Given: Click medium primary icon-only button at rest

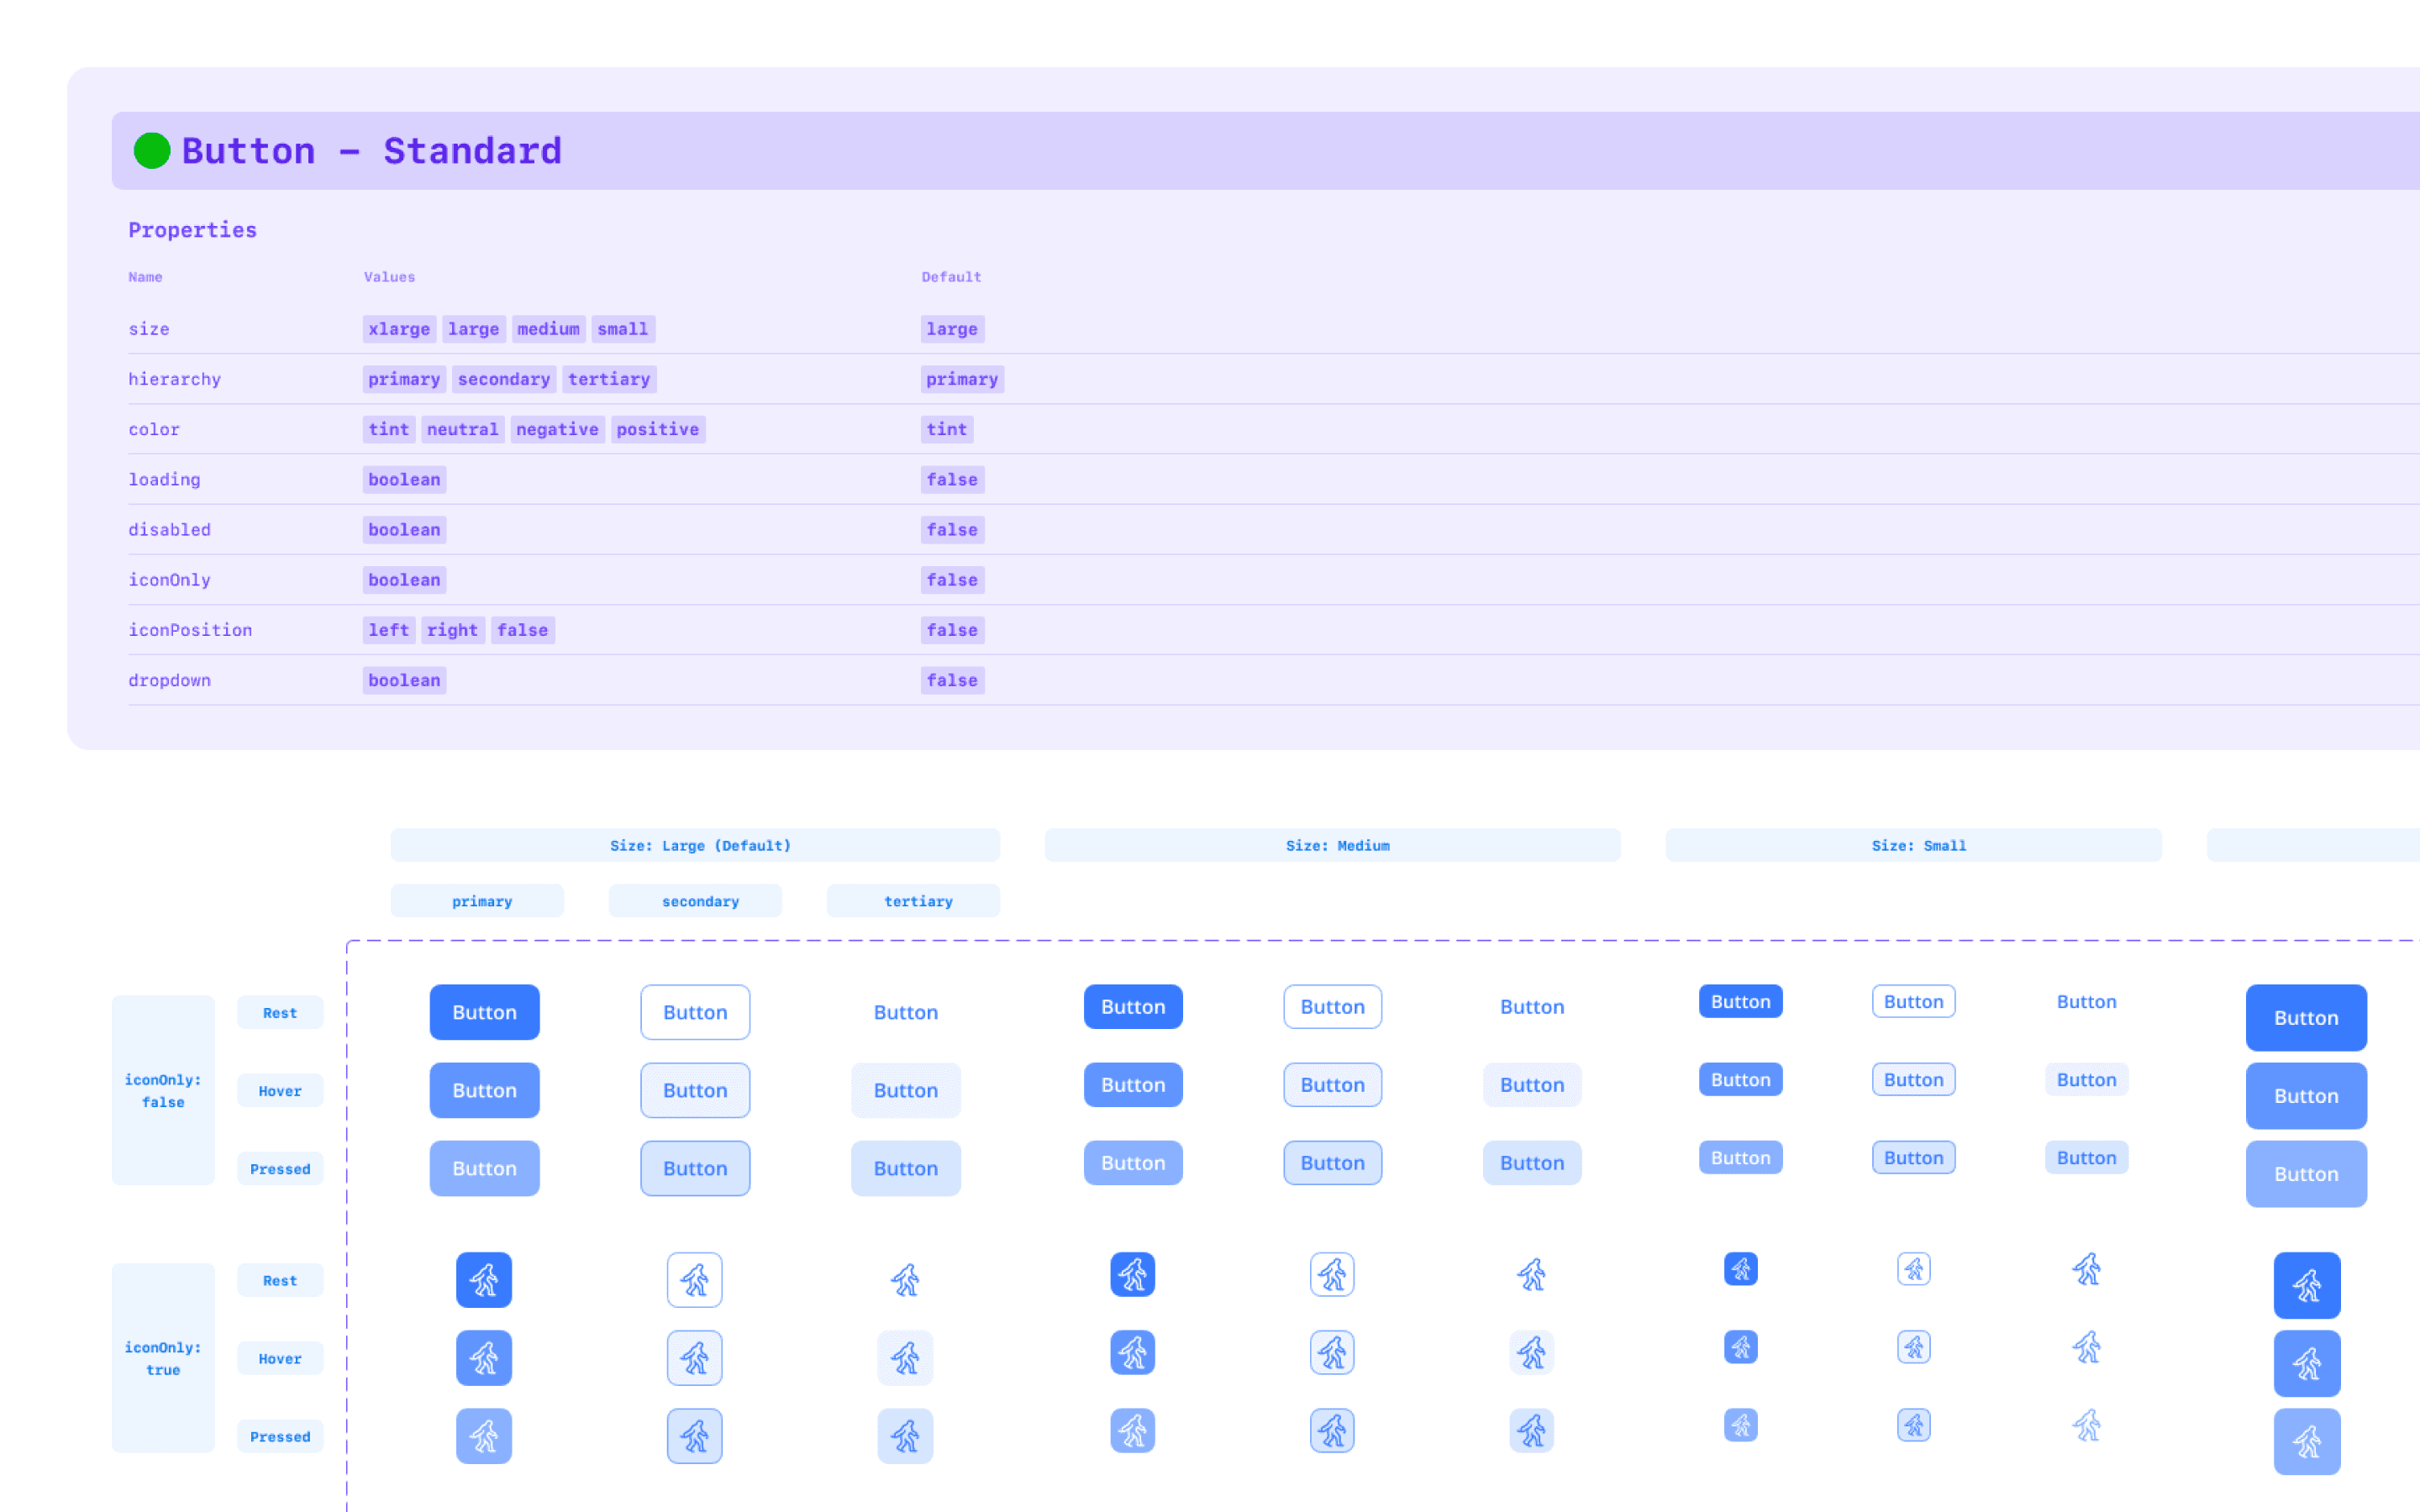Looking at the screenshot, I should click(1132, 1274).
